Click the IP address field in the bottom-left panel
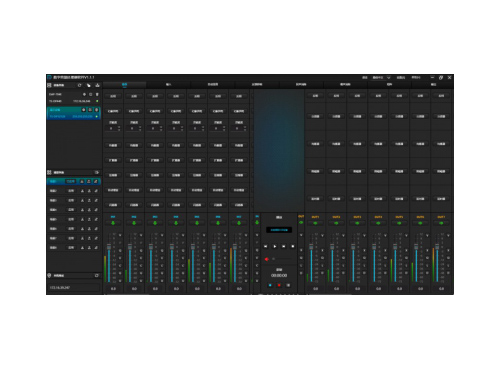This screenshot has width=500, height=368. click(74, 287)
